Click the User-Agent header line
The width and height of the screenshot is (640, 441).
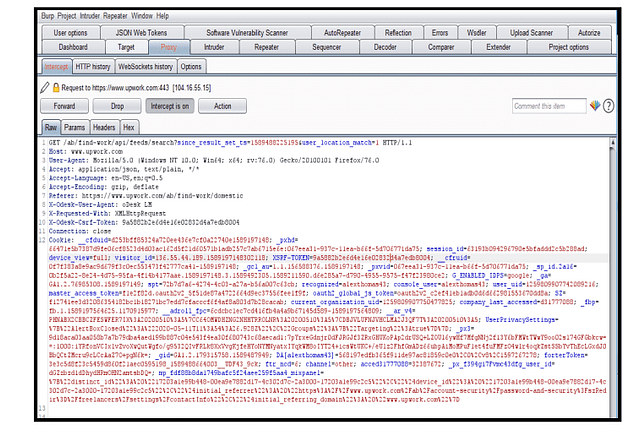tap(214, 160)
